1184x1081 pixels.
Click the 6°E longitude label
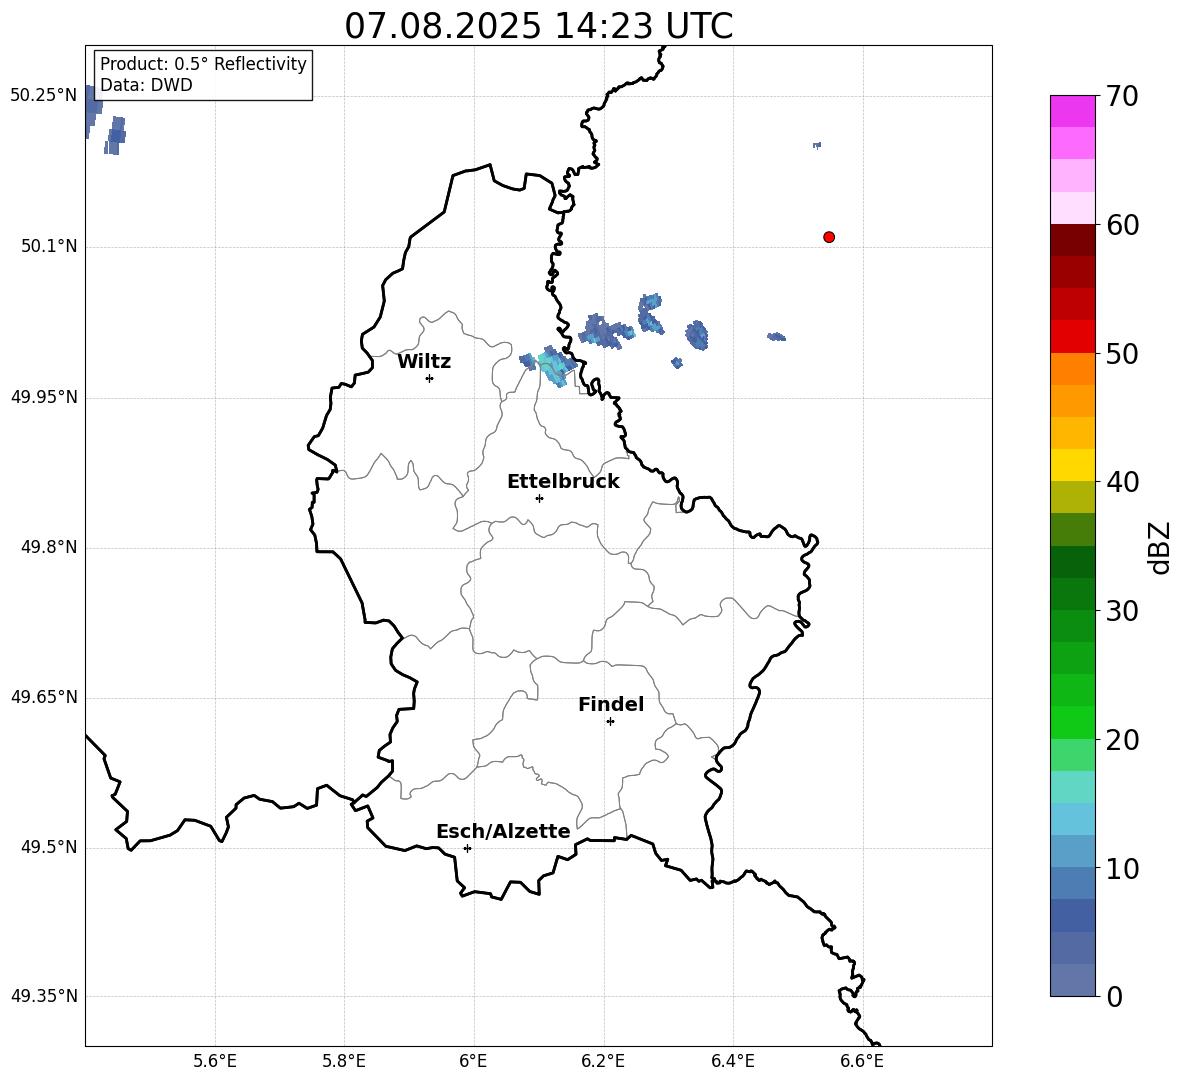(x=474, y=1061)
